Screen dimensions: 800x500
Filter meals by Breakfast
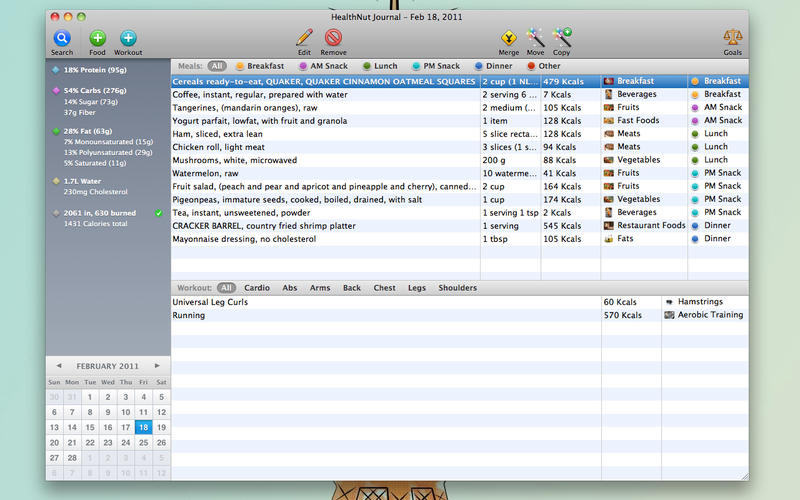pos(260,66)
